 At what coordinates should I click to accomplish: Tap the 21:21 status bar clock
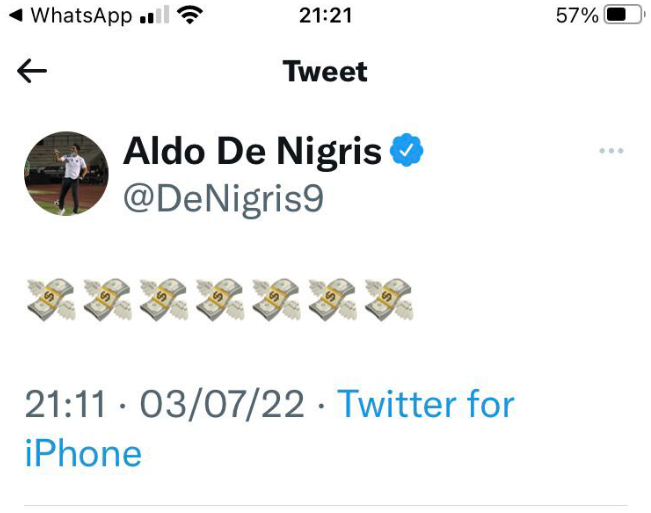pos(325,16)
